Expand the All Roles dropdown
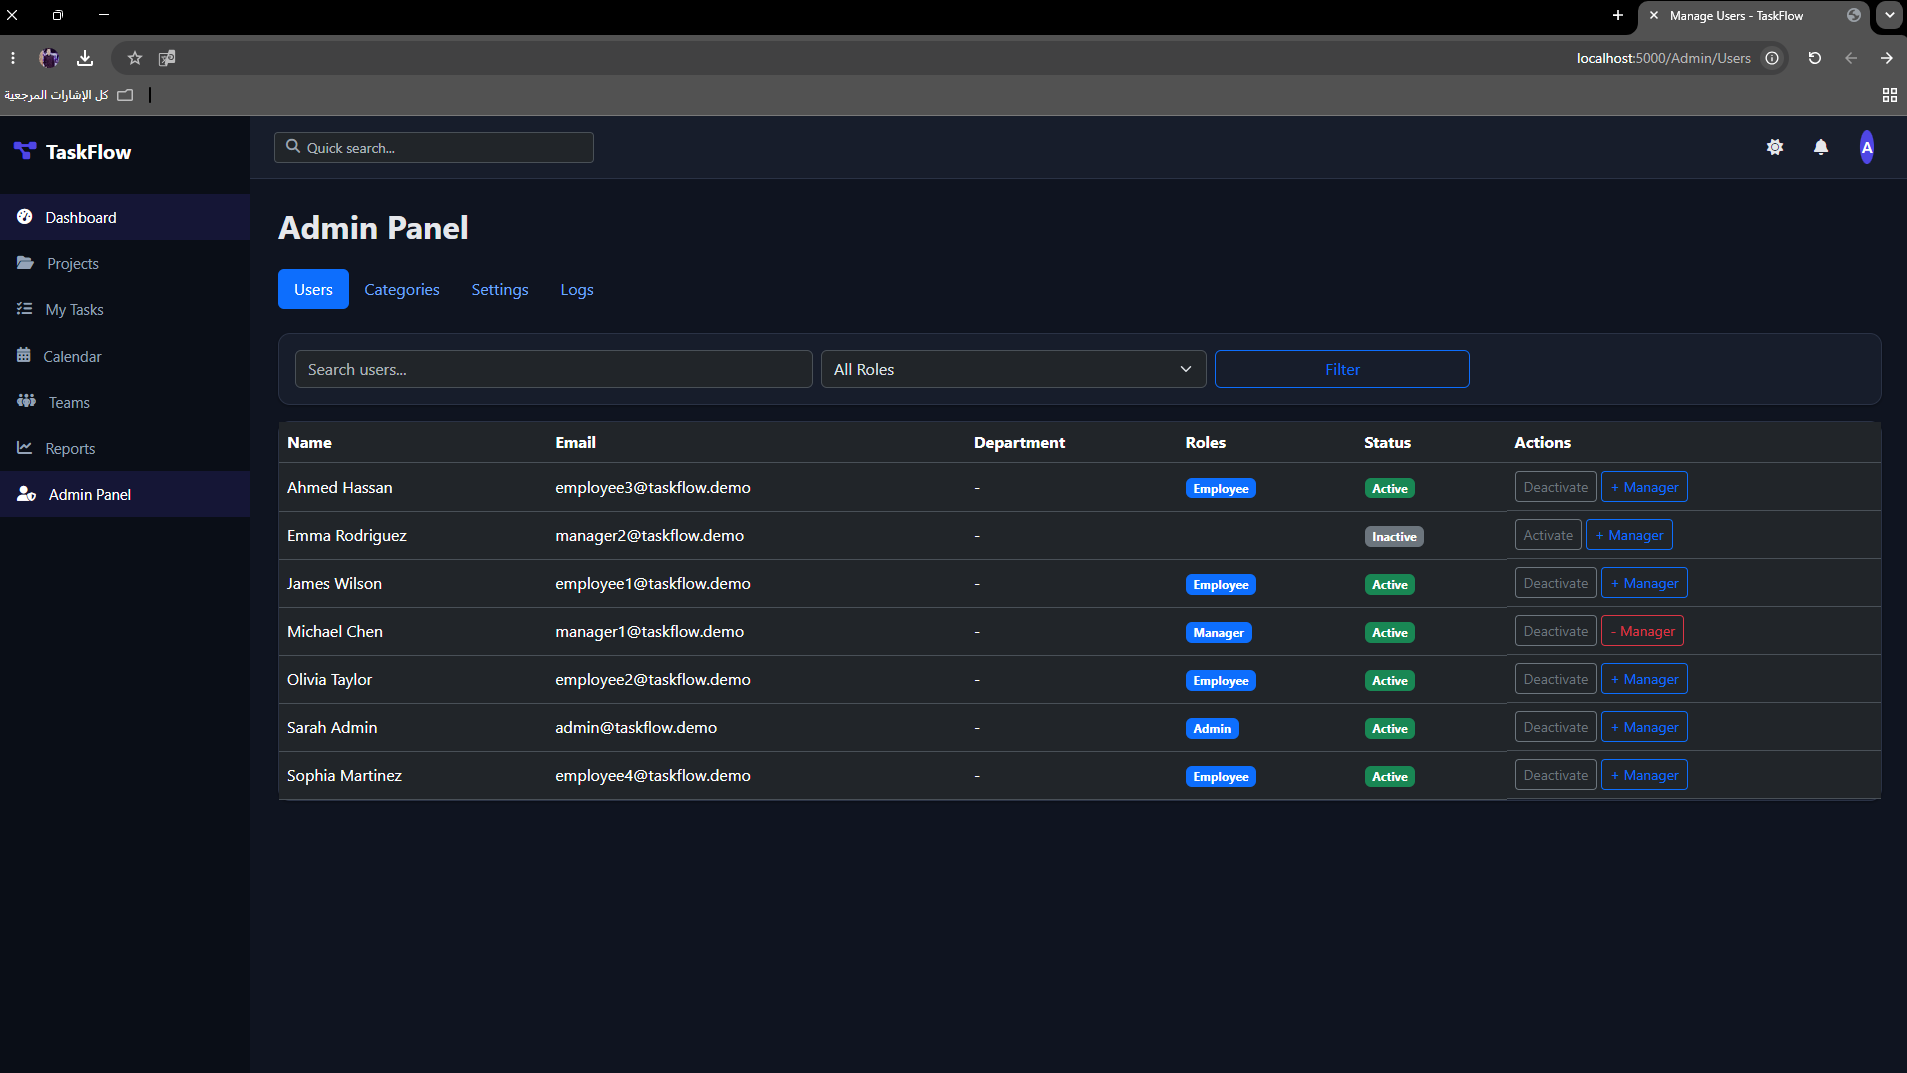The height and width of the screenshot is (1073, 1907). 1013,369
